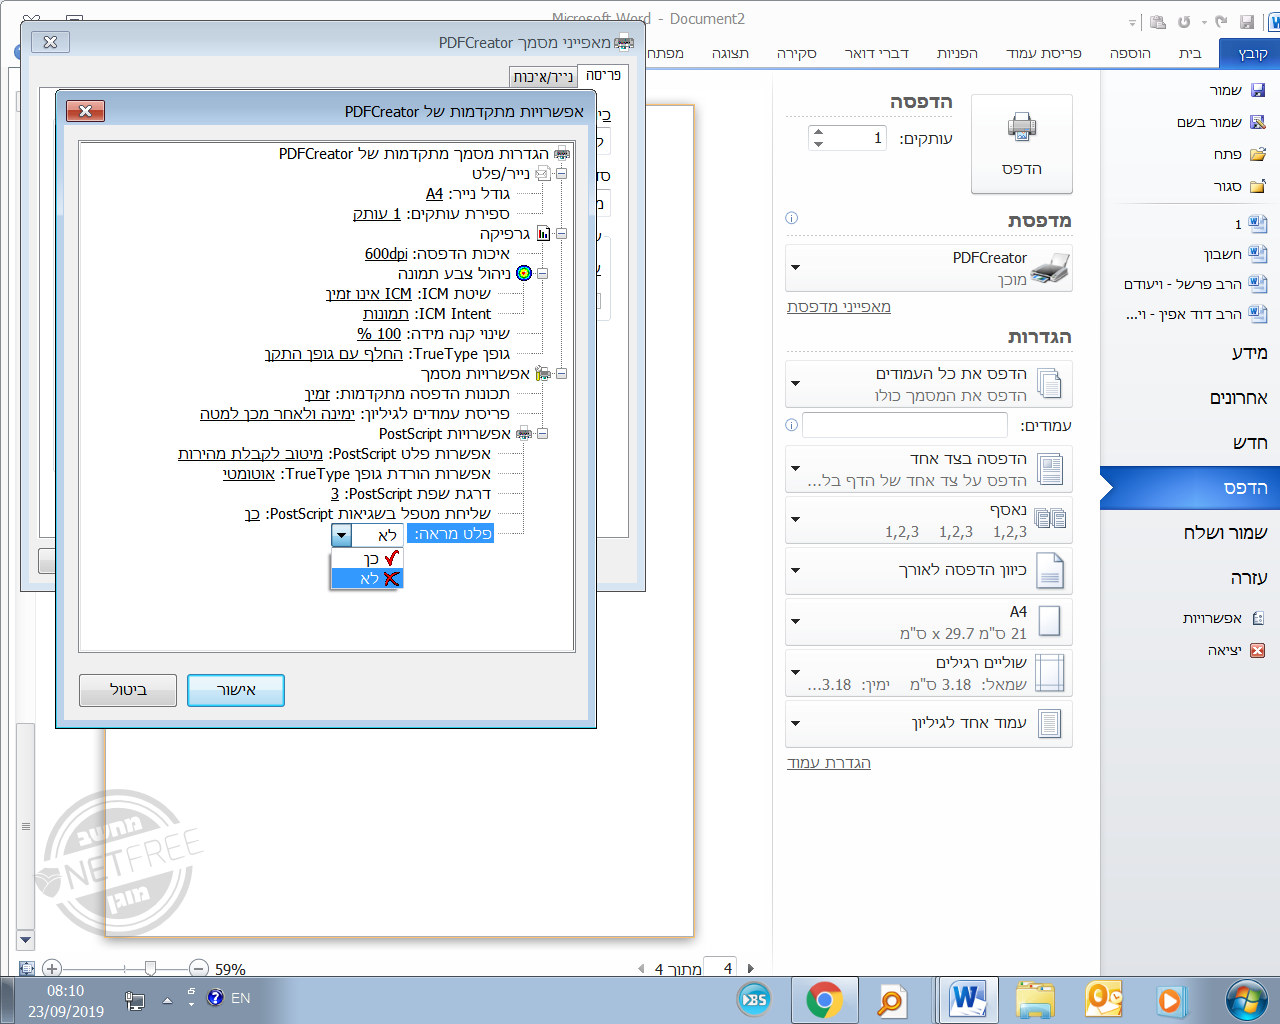The image size is (1280, 1024).
Task: Collapse the אפשרויות PostScript tree node
Action: point(543,434)
